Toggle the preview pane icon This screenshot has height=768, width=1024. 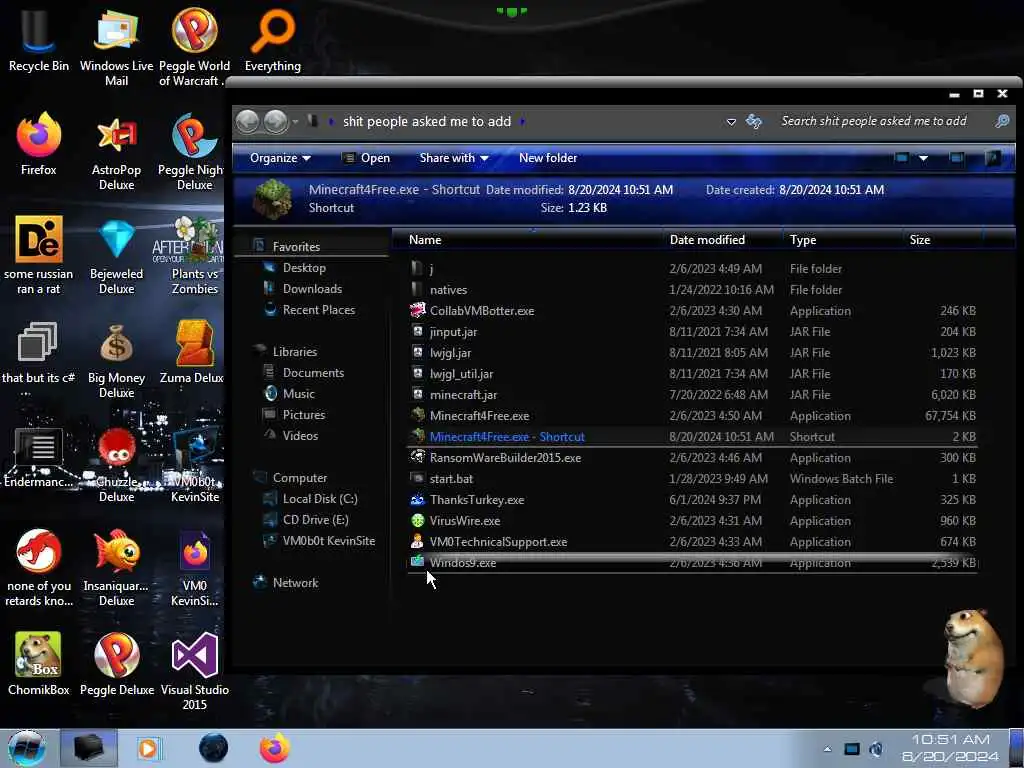click(x=957, y=158)
